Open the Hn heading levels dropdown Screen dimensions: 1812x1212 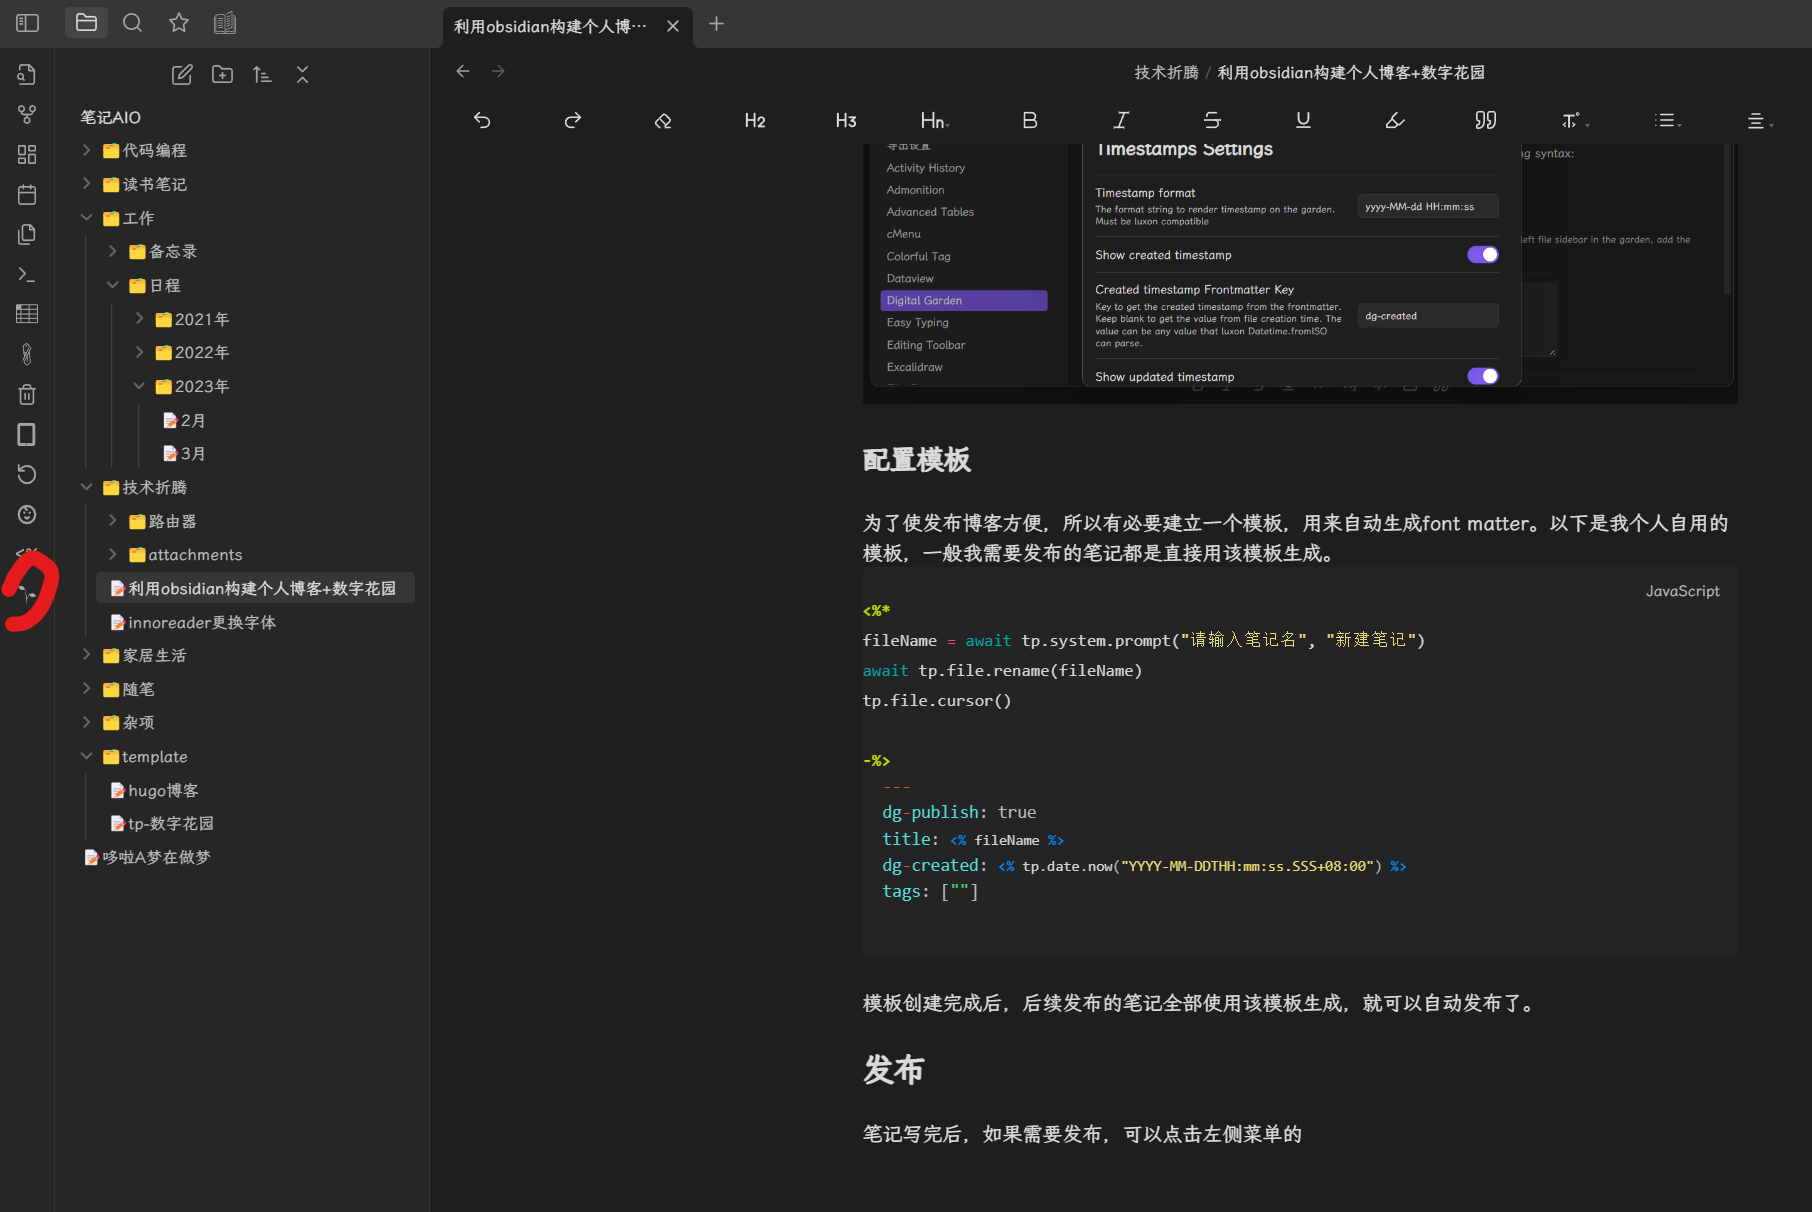[x=935, y=120]
